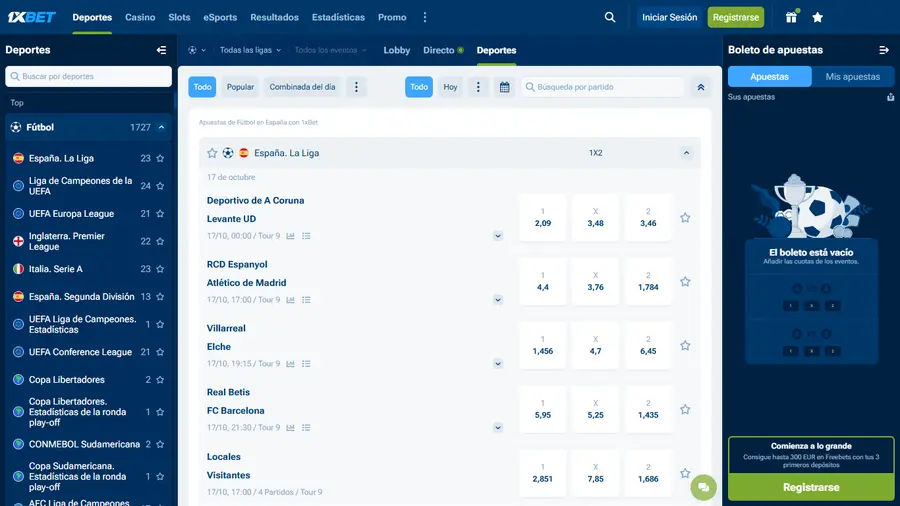This screenshot has width=900, height=506.
Task: Open the Casino menu item
Action: pyautogui.click(x=140, y=17)
